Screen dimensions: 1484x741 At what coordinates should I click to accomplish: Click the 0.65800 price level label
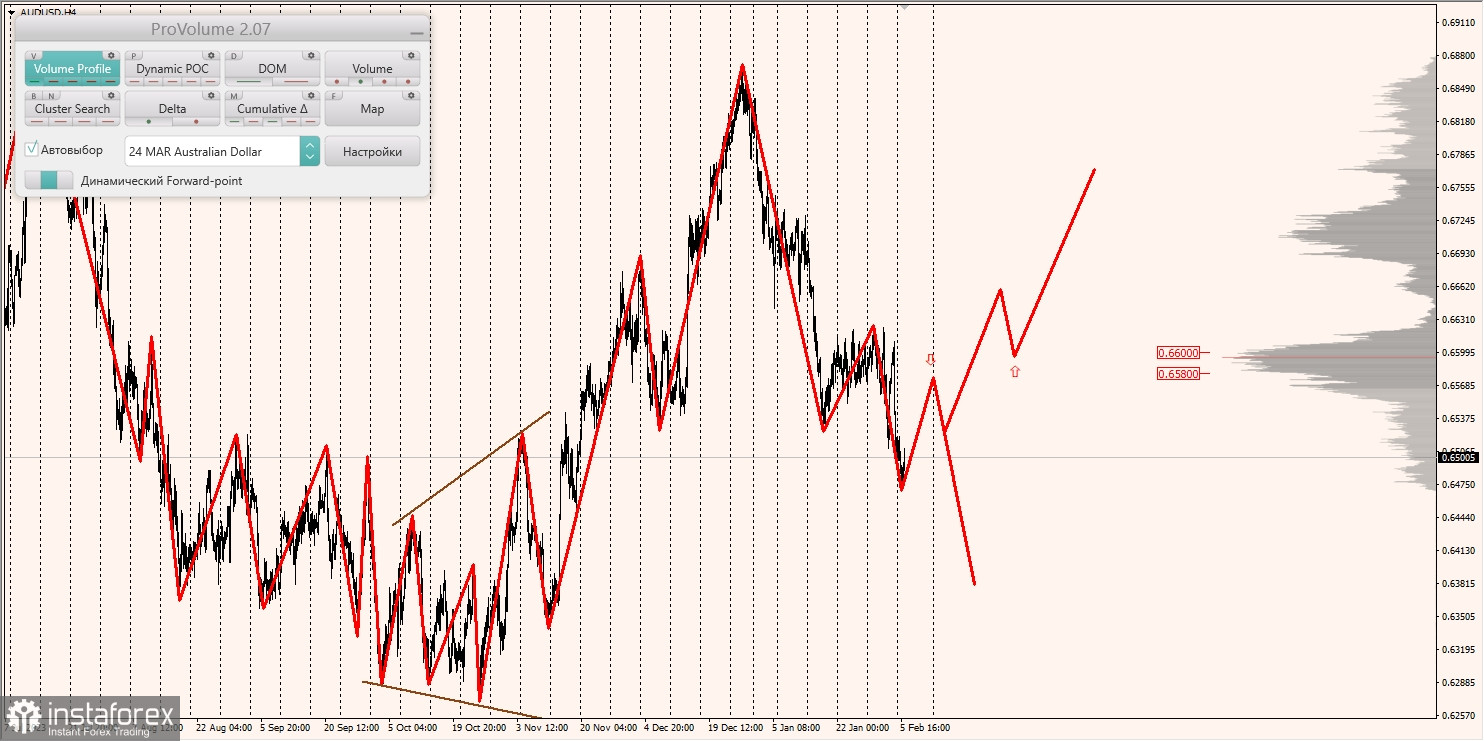(x=1178, y=373)
